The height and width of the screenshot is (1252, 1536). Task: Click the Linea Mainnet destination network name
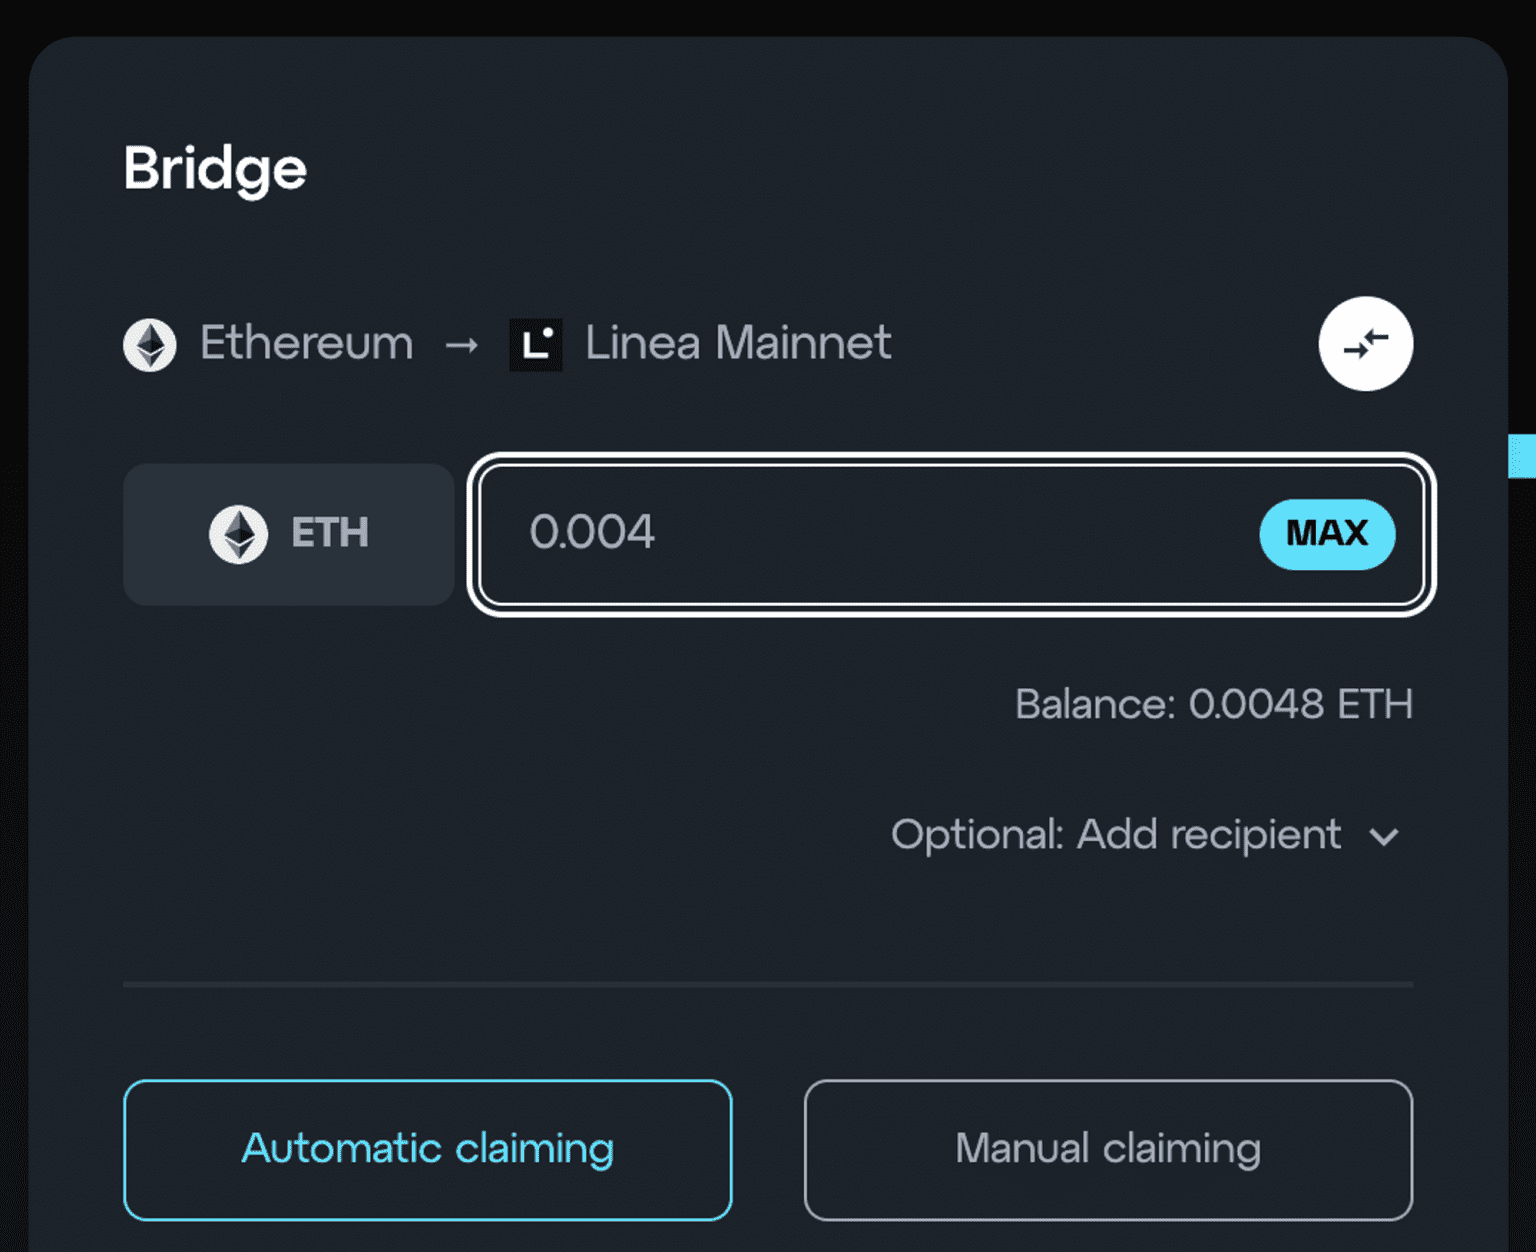click(738, 344)
